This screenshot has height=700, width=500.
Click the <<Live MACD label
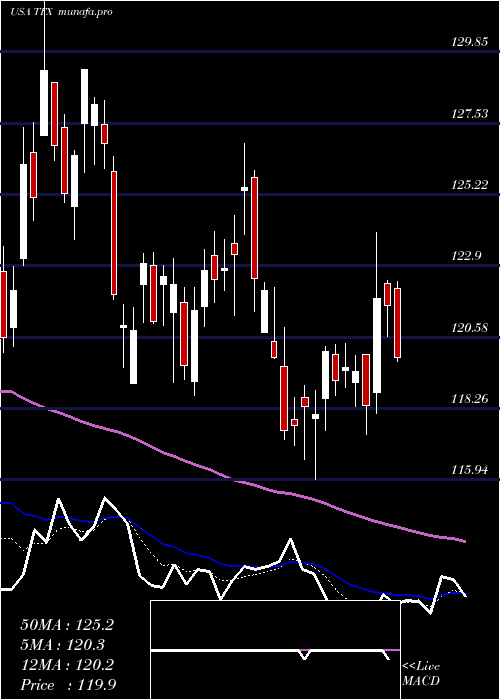421,674
